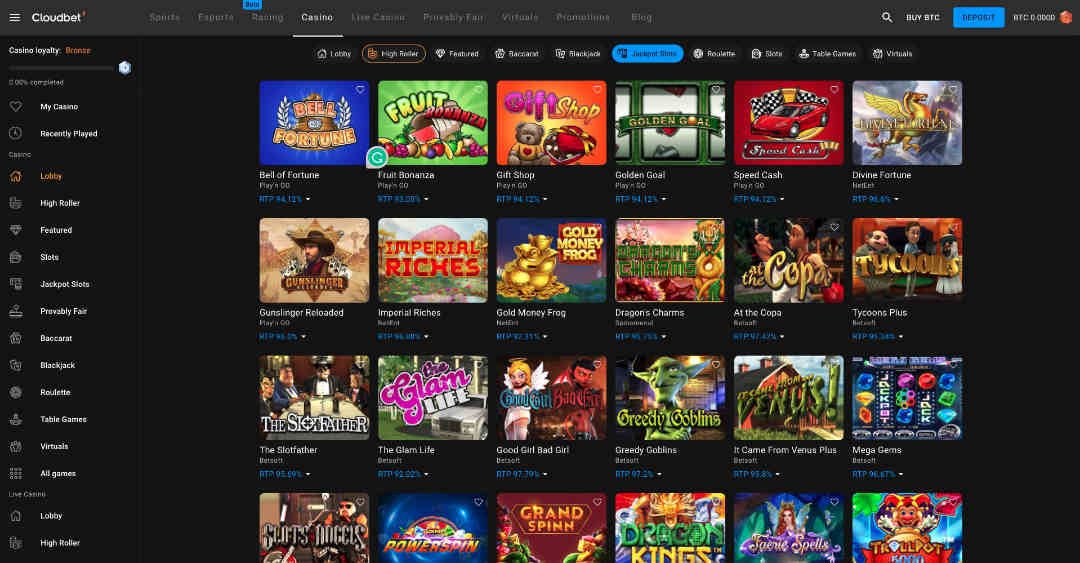The height and width of the screenshot is (563, 1080).
Task: Click the Slots icon in sidebar
Action: (16, 257)
